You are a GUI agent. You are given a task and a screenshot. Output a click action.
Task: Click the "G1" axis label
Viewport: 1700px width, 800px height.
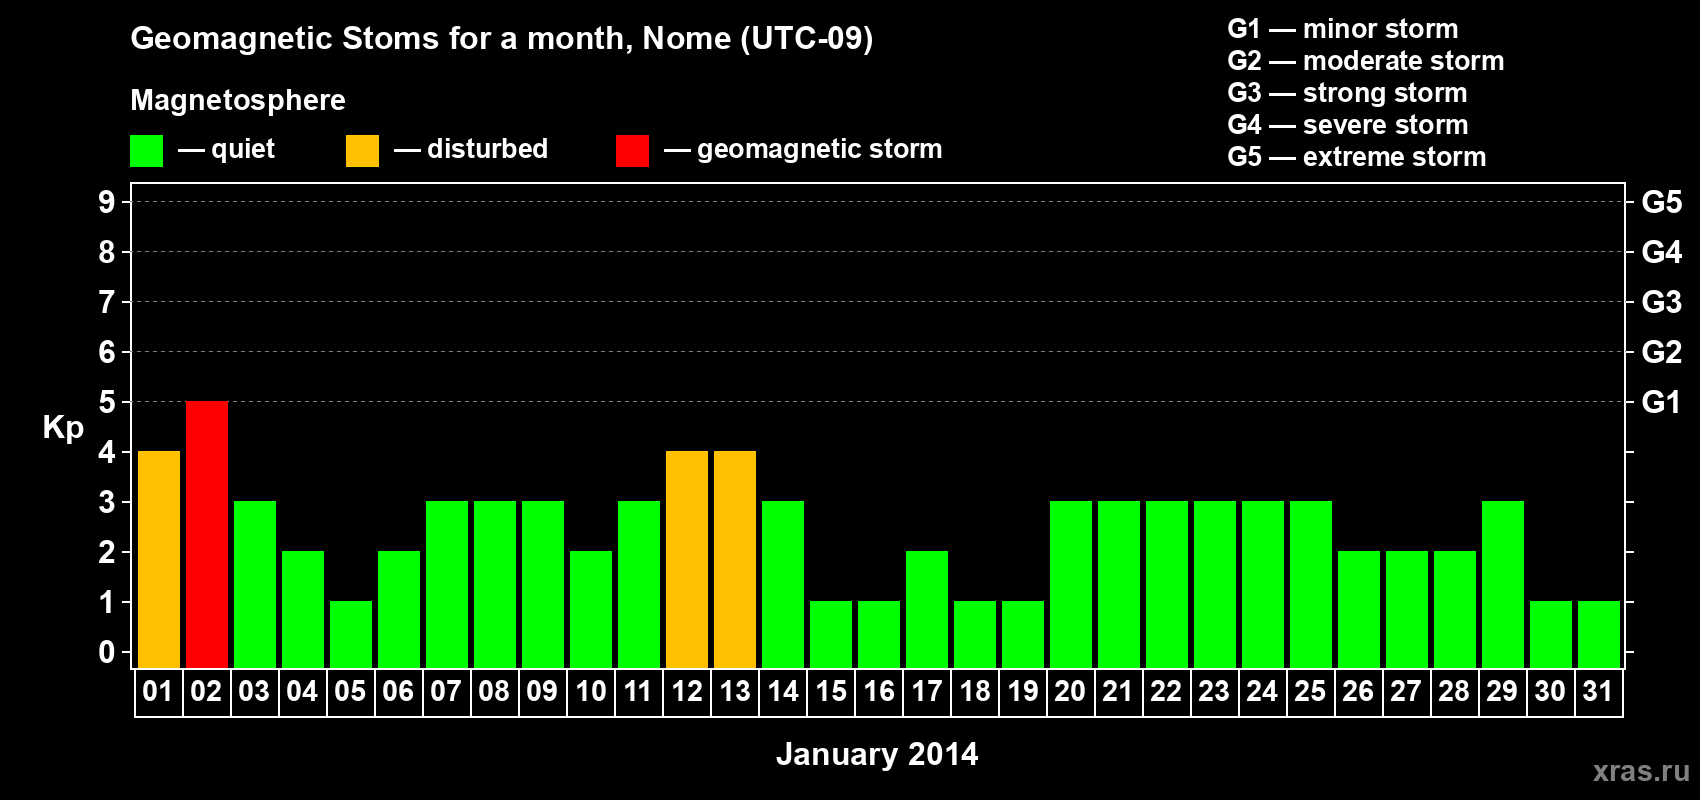[1662, 402]
